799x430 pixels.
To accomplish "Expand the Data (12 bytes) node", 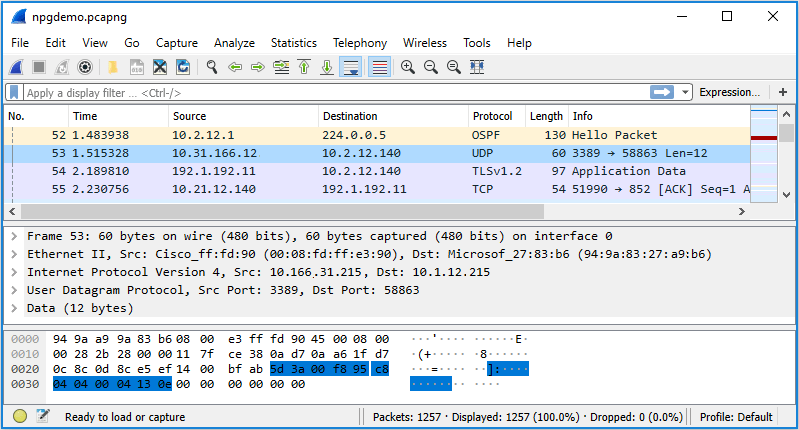I will point(14,308).
